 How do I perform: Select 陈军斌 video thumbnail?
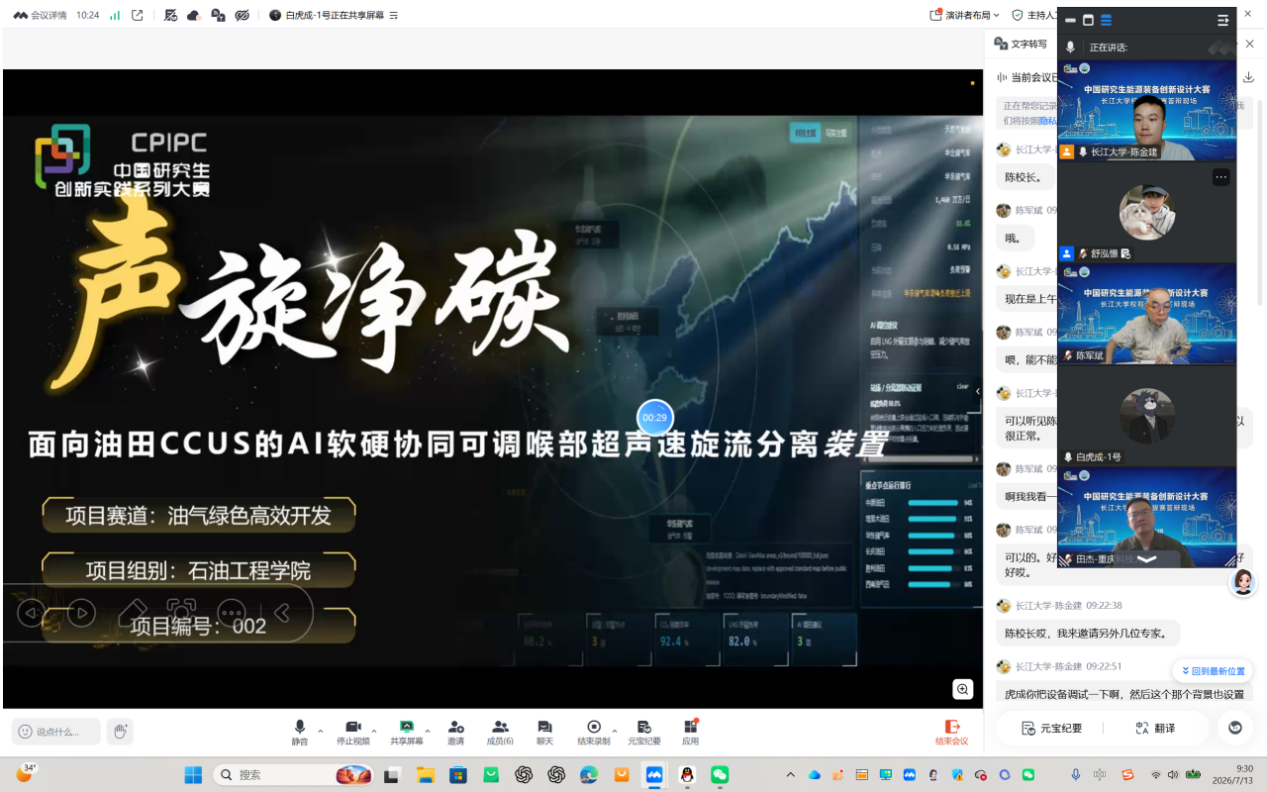(x=1147, y=313)
